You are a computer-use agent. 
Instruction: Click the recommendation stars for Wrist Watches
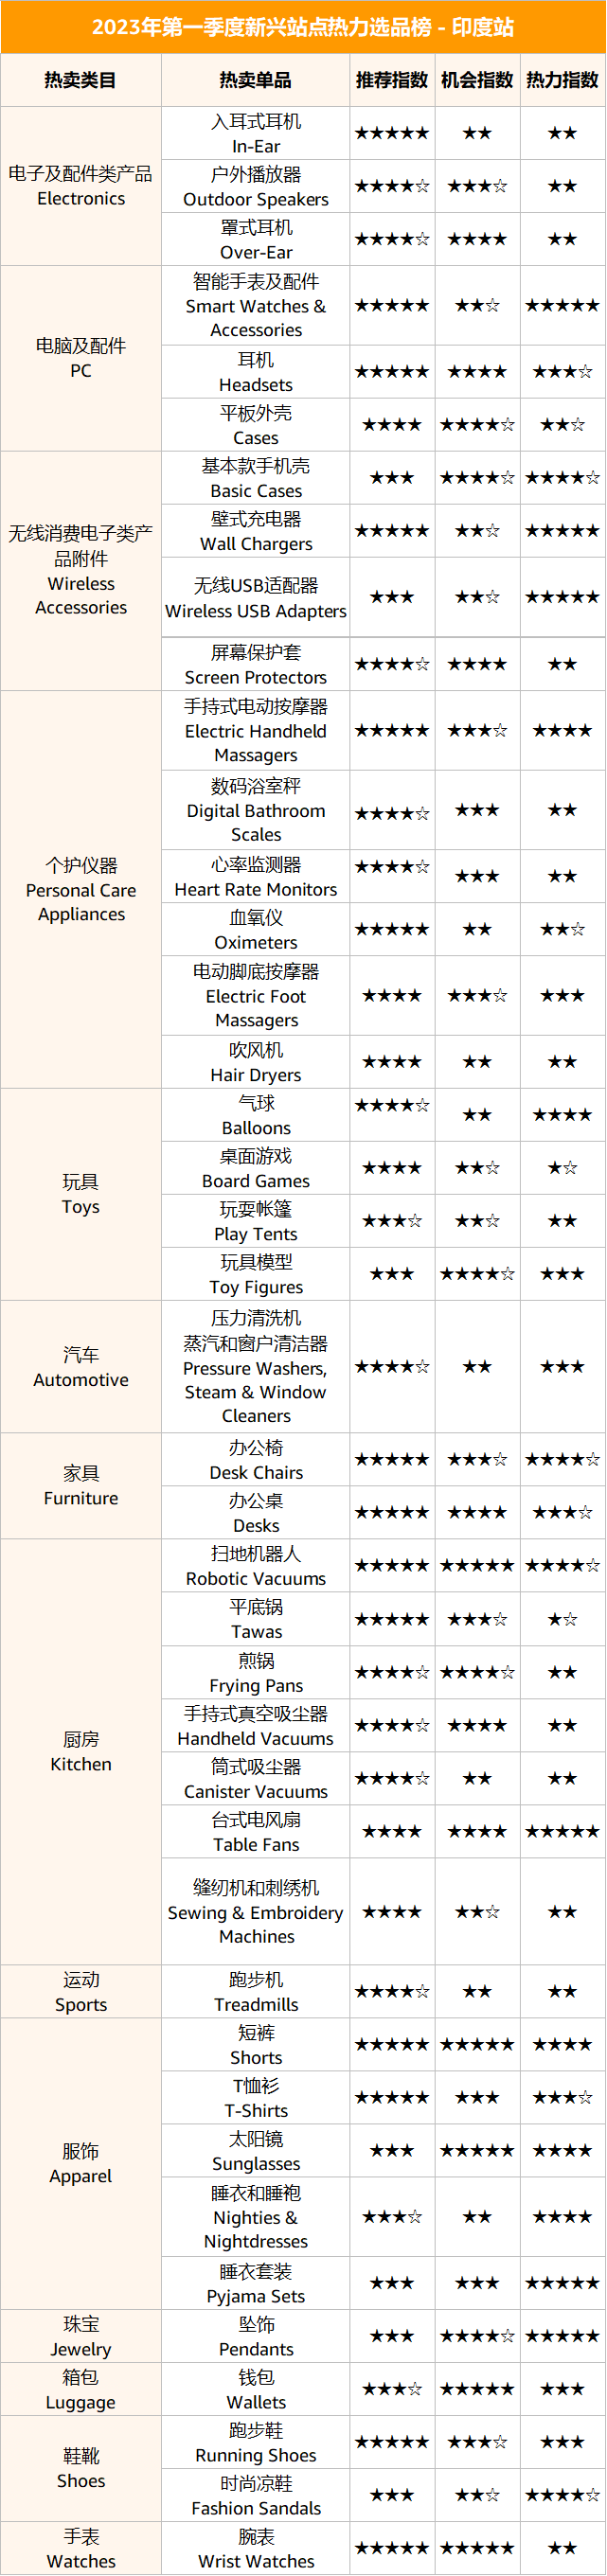[392, 2548]
